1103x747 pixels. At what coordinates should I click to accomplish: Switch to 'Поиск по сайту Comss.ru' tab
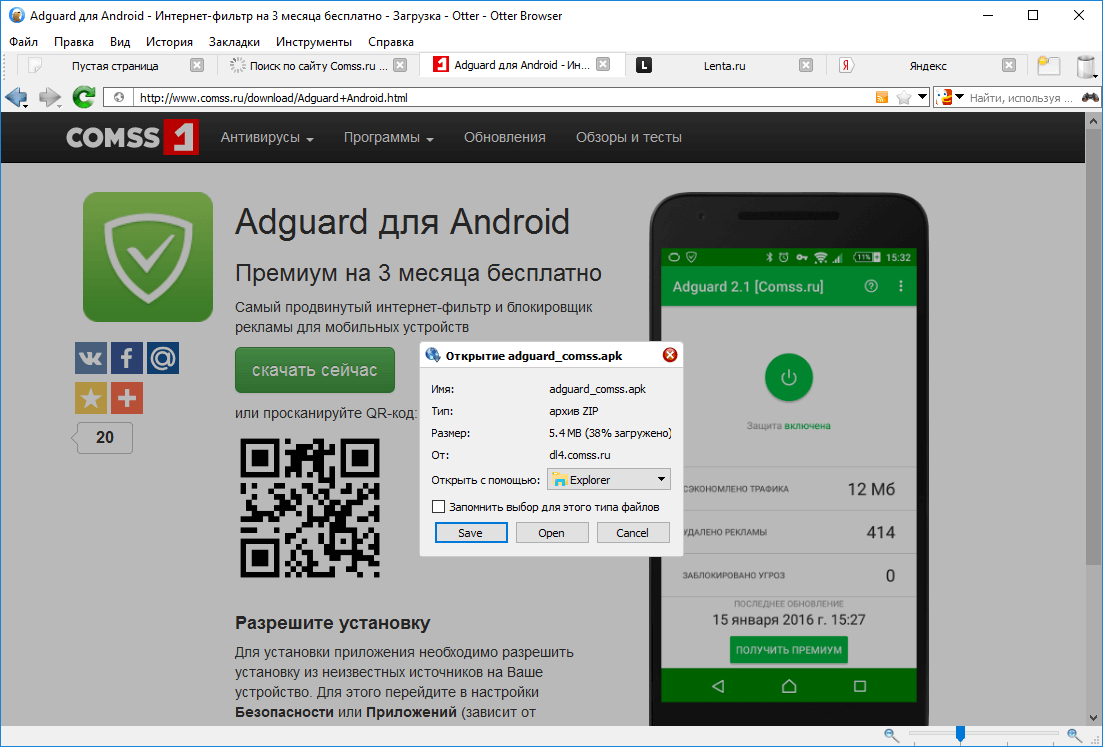click(319, 65)
